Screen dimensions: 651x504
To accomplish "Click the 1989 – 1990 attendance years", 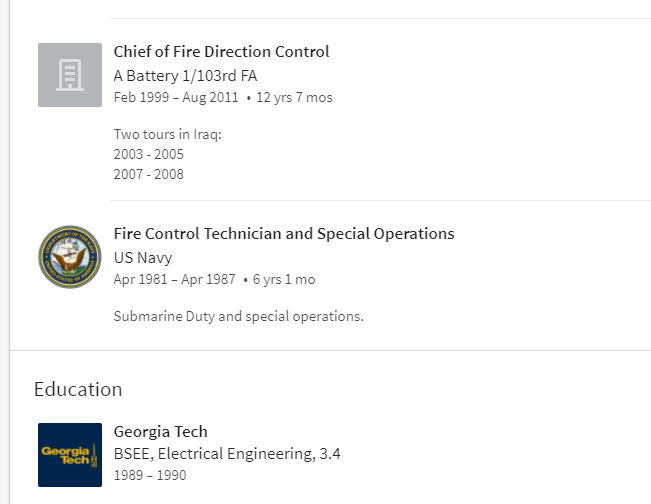I will pyautogui.click(x=150, y=475).
